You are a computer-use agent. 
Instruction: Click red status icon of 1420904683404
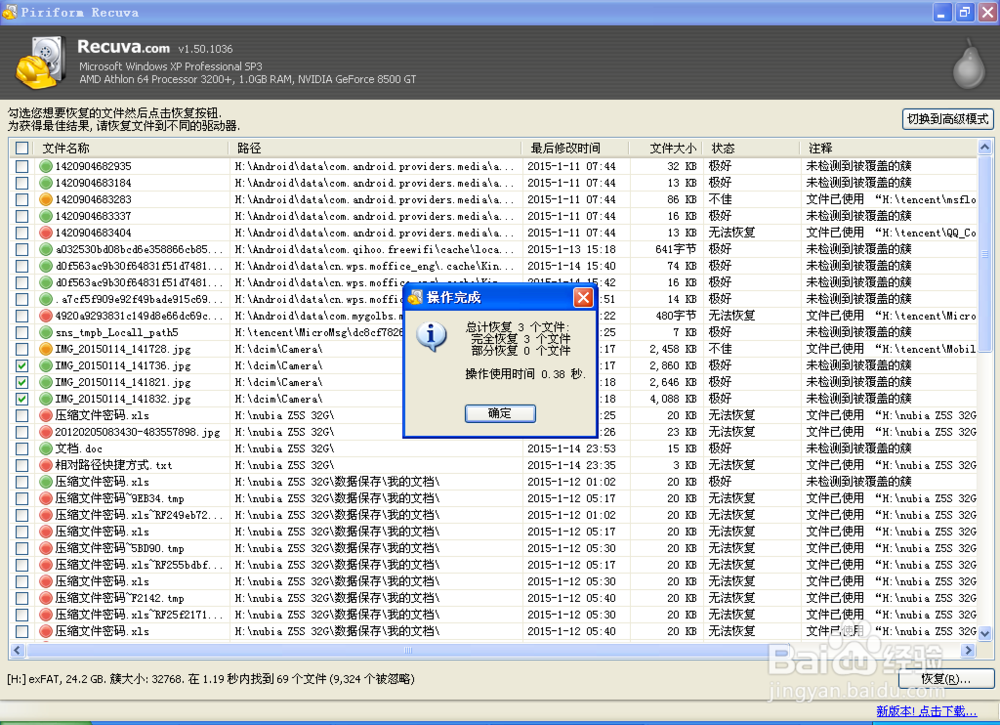45,232
